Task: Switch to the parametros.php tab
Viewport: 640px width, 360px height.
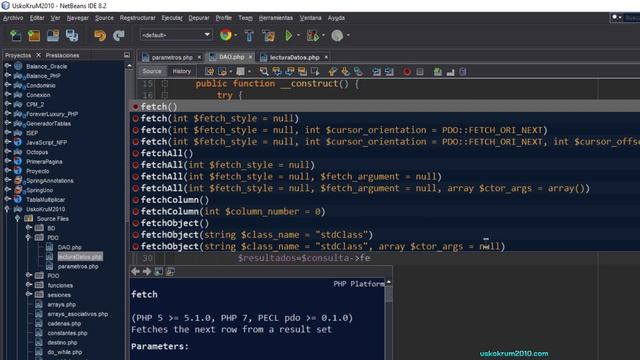Action: pos(172,58)
